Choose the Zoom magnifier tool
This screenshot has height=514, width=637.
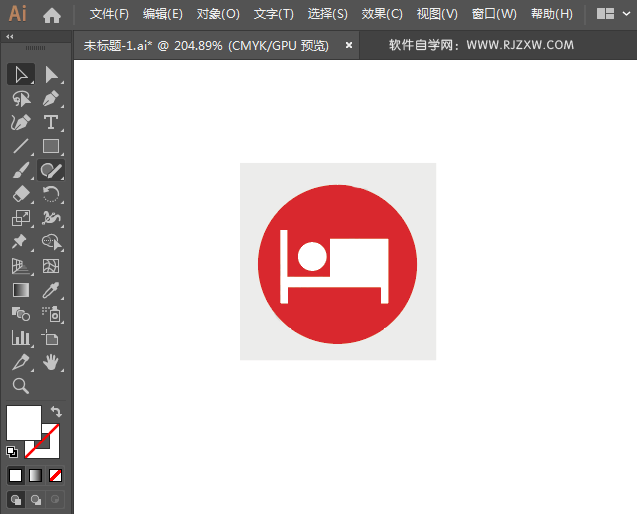click(x=21, y=386)
